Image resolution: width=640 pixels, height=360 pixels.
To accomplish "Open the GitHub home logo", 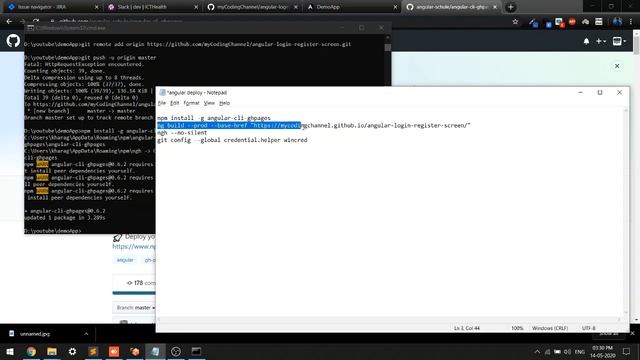I will pyautogui.click(x=13, y=41).
